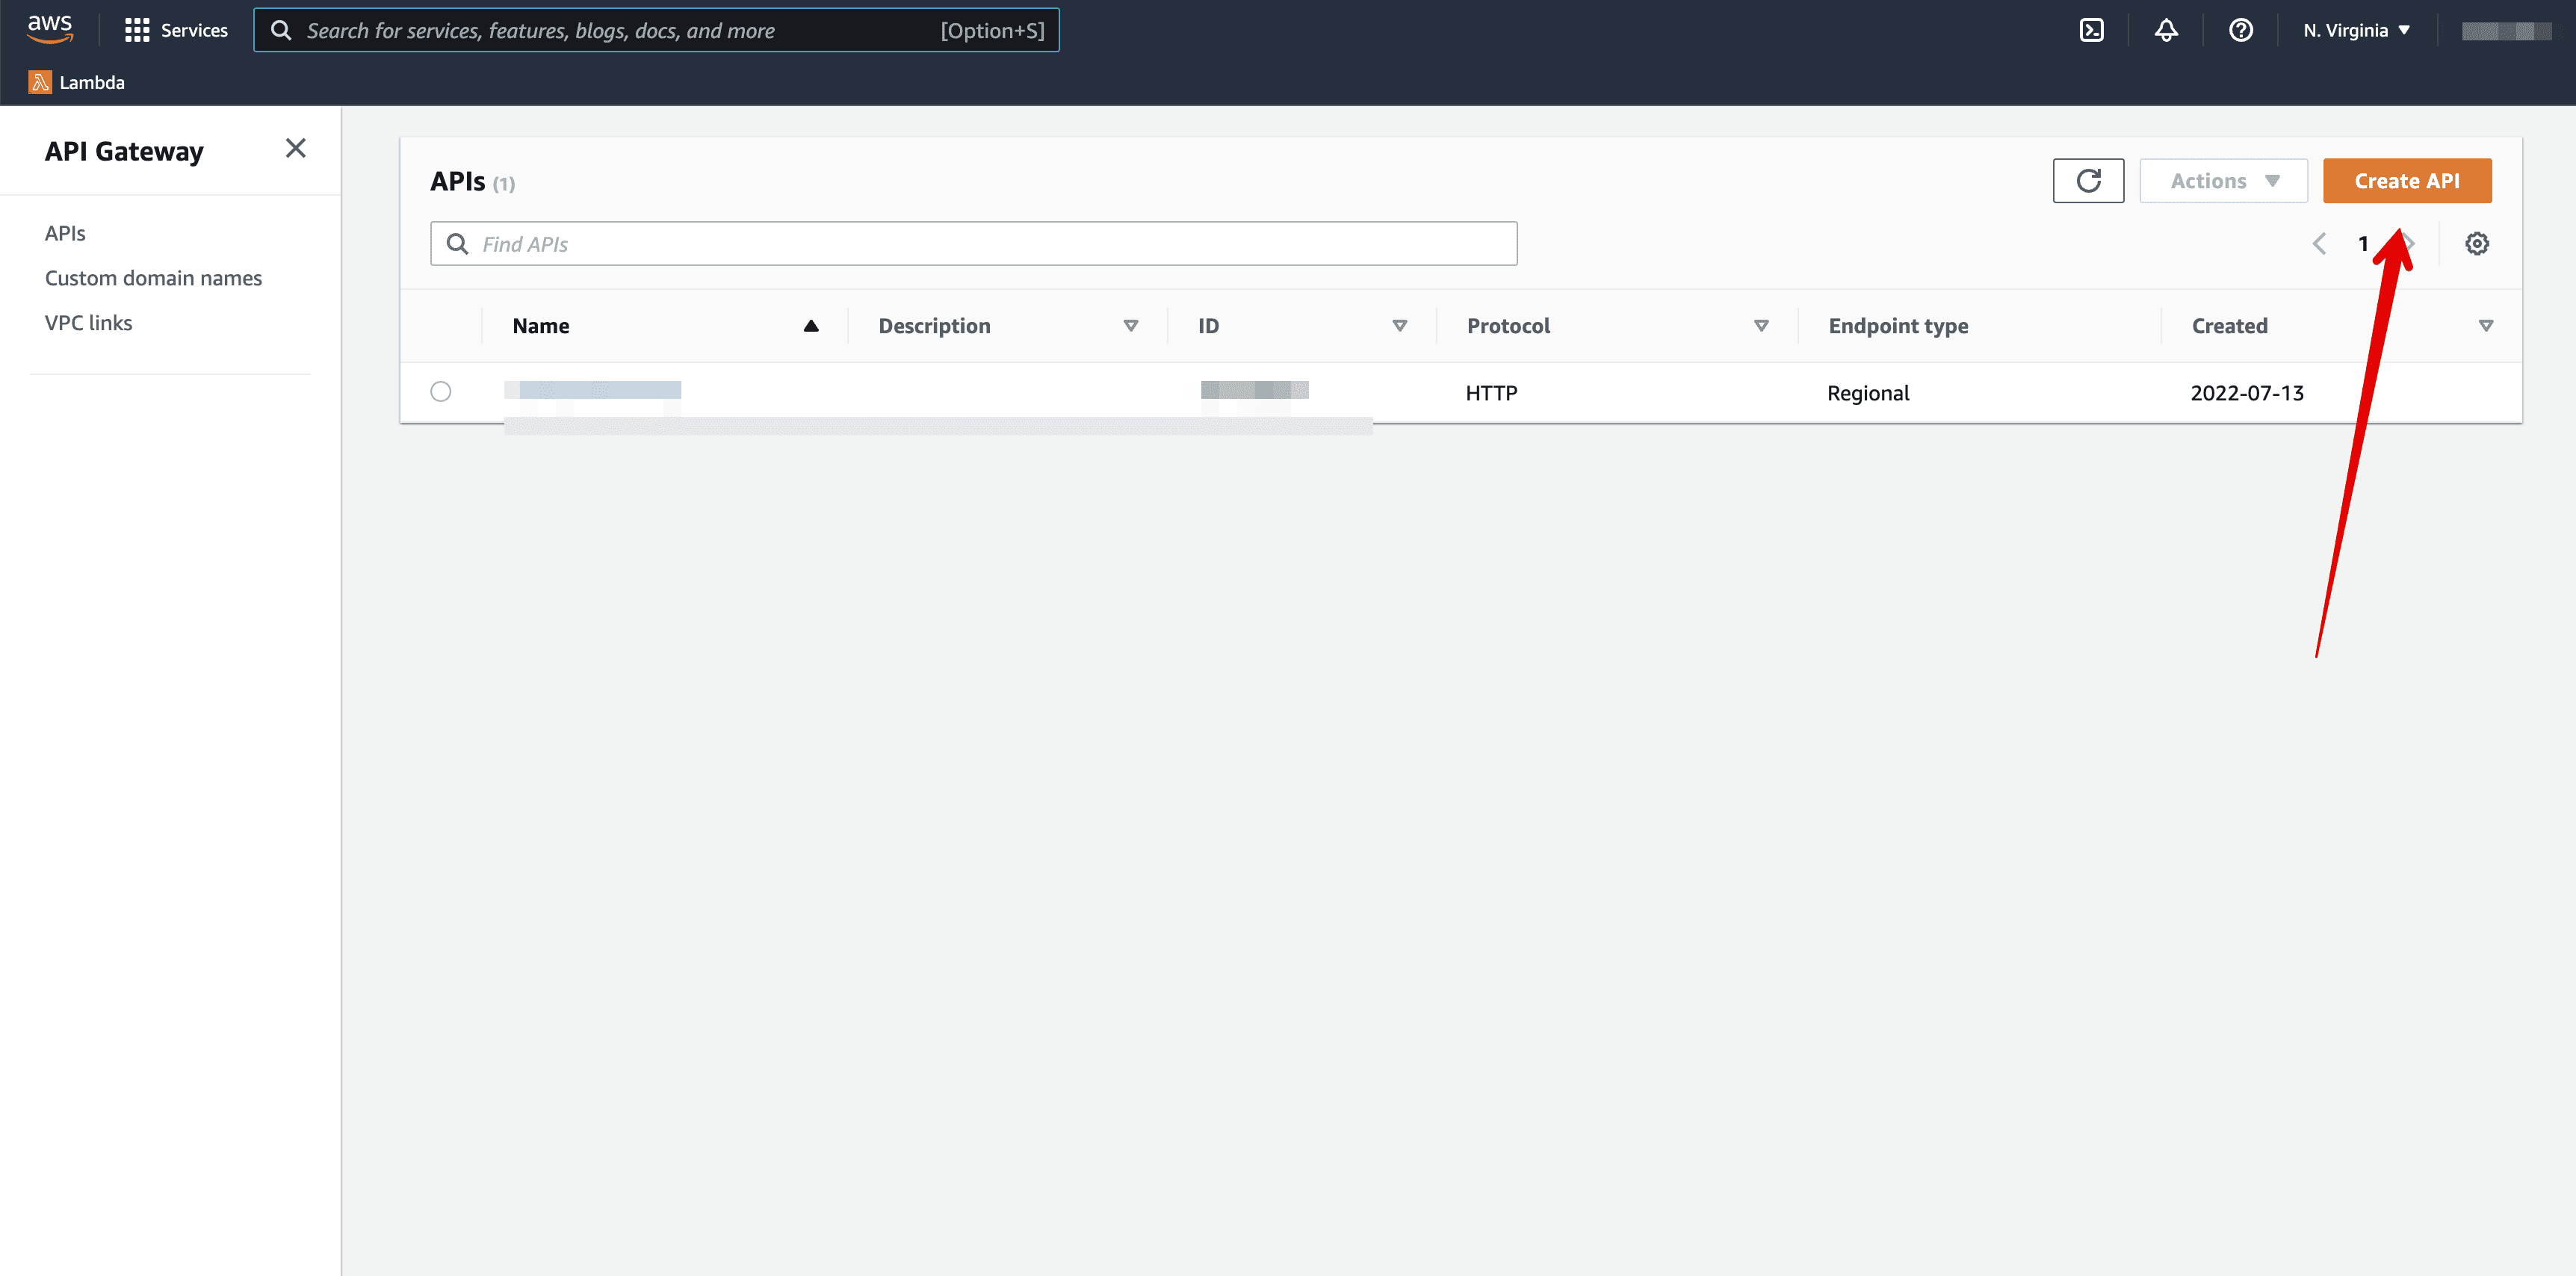Go to Custom domain names
2576x1276 pixels.
153,278
